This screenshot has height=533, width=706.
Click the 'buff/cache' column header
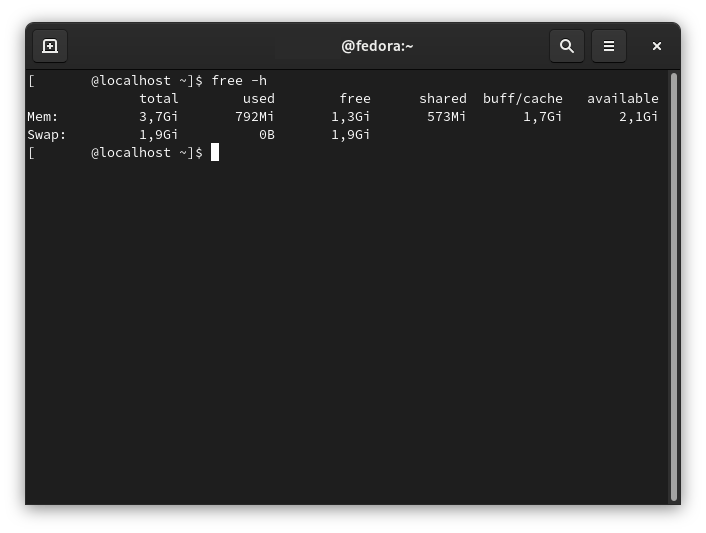tap(523, 99)
